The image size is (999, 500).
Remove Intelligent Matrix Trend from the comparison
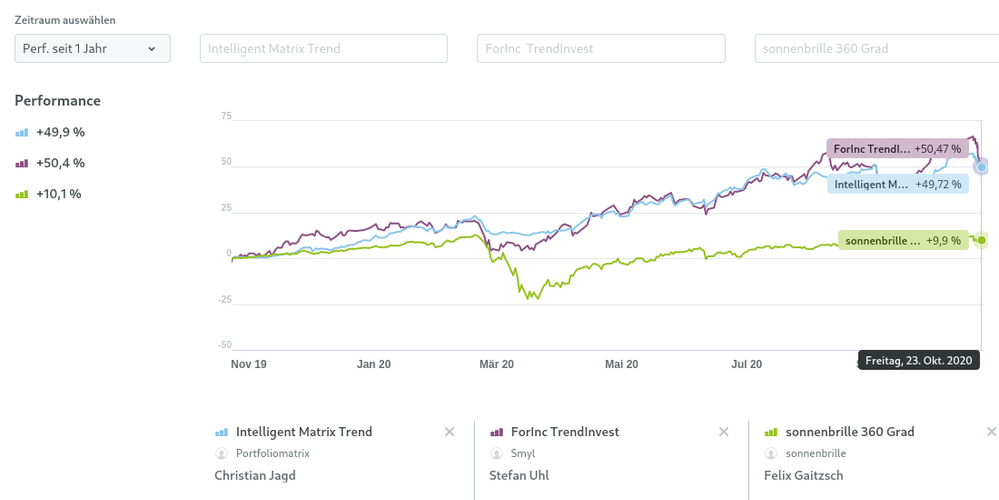(x=449, y=432)
